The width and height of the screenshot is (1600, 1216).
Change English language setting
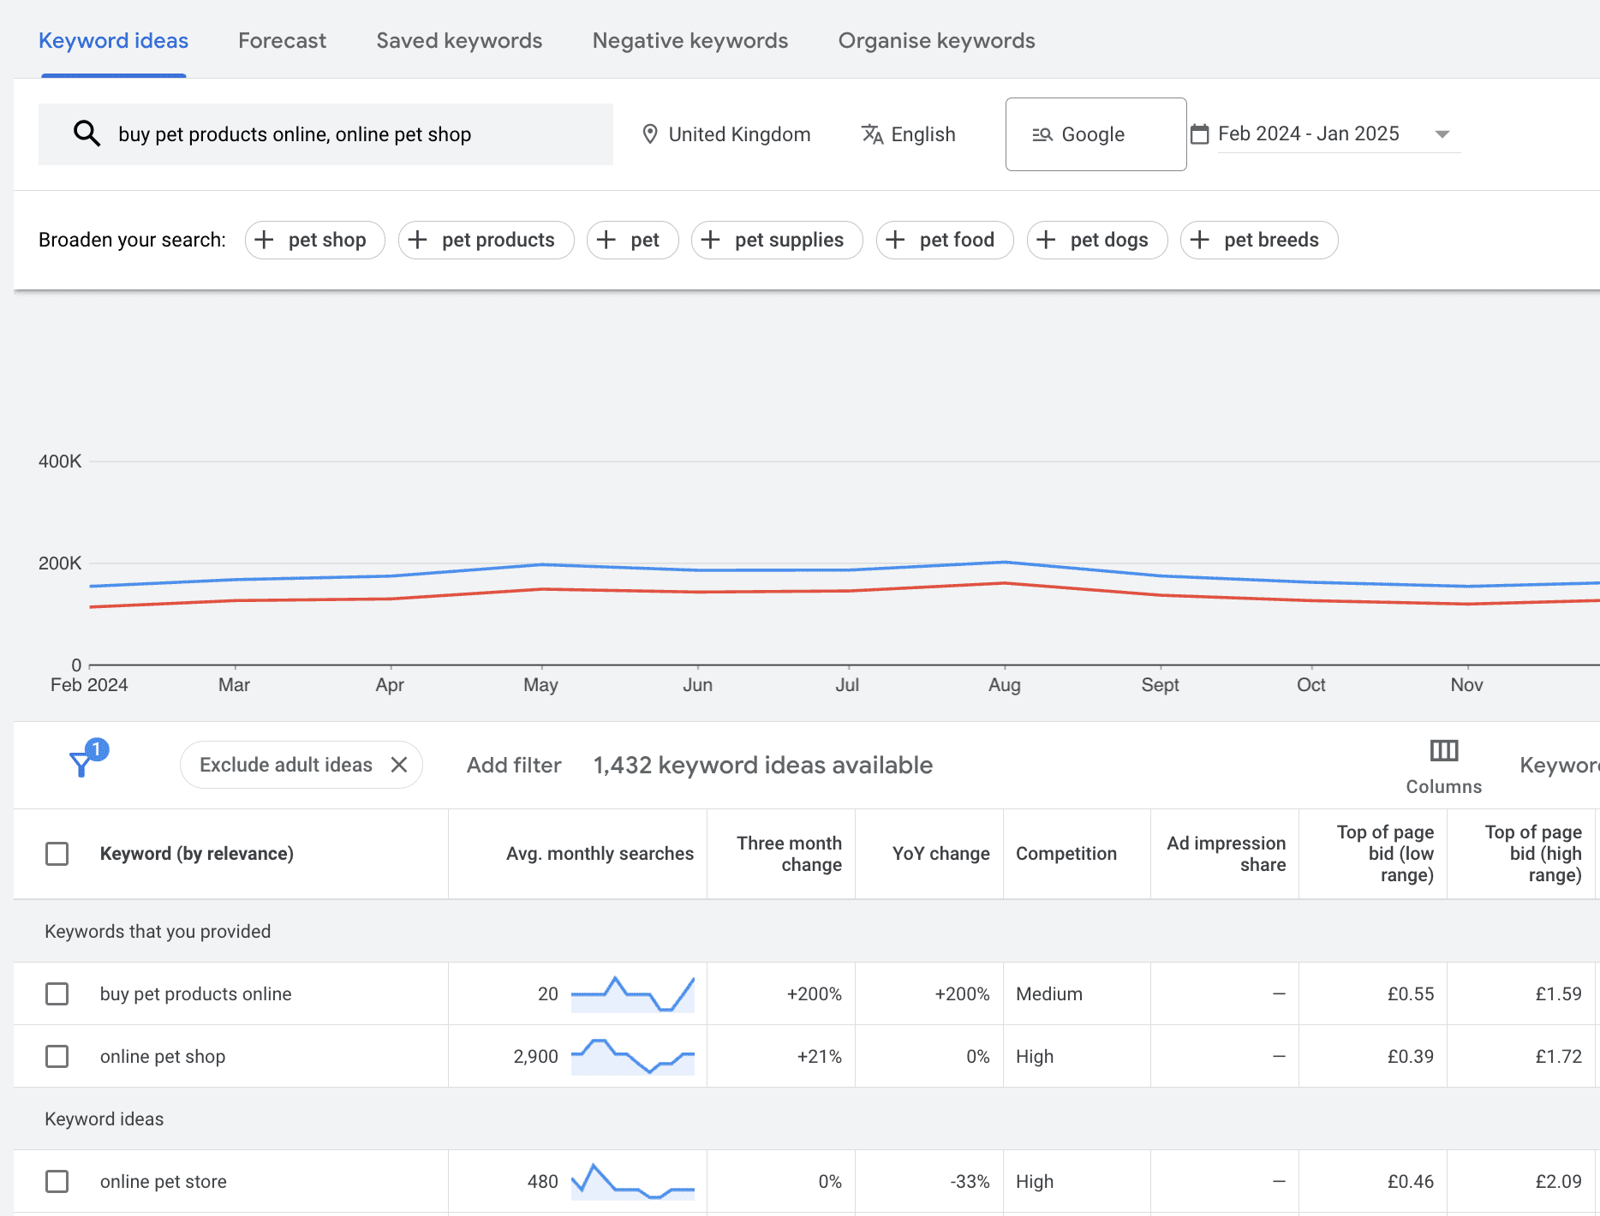[923, 134]
